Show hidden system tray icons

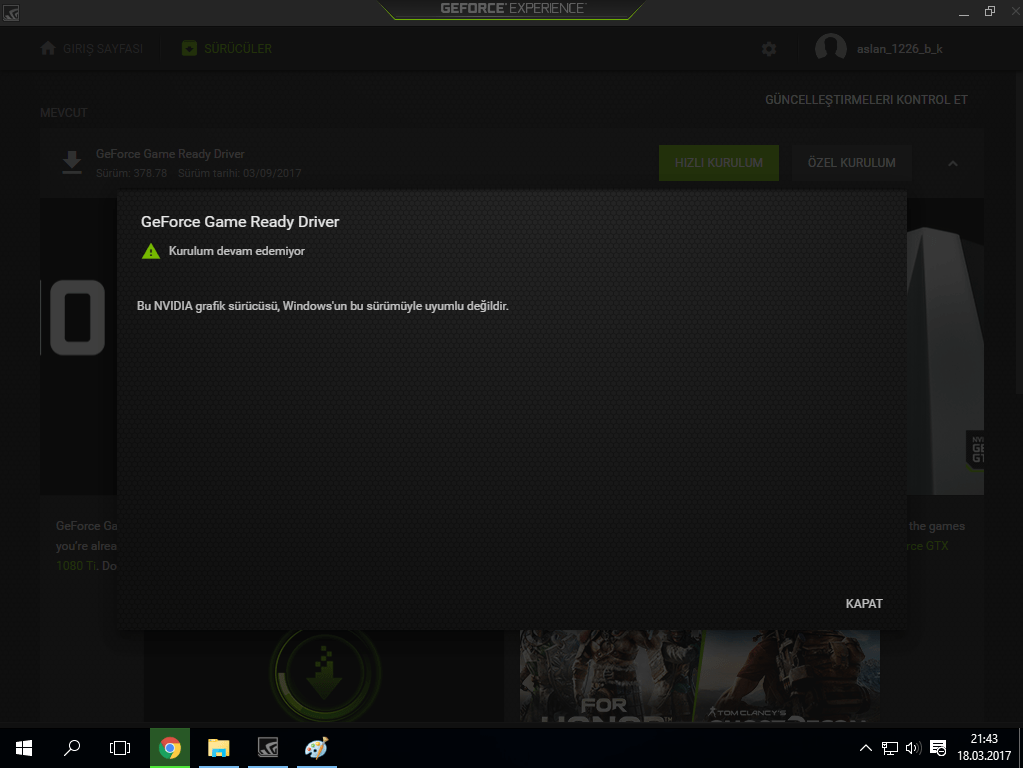click(x=866, y=748)
